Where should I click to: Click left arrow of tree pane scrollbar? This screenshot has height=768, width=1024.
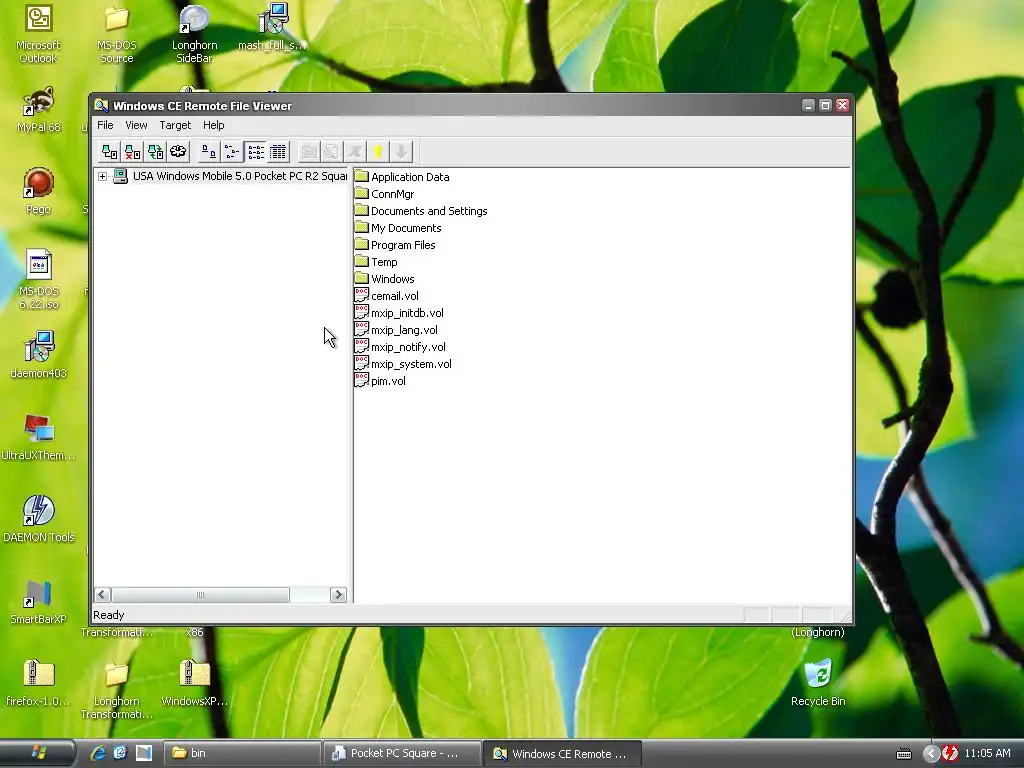coord(103,594)
